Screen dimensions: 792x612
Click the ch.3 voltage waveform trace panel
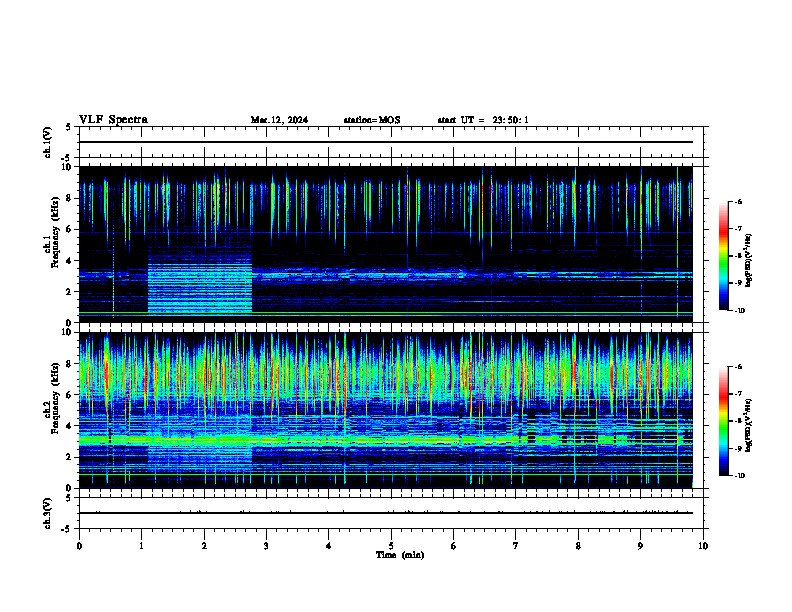coord(391,513)
